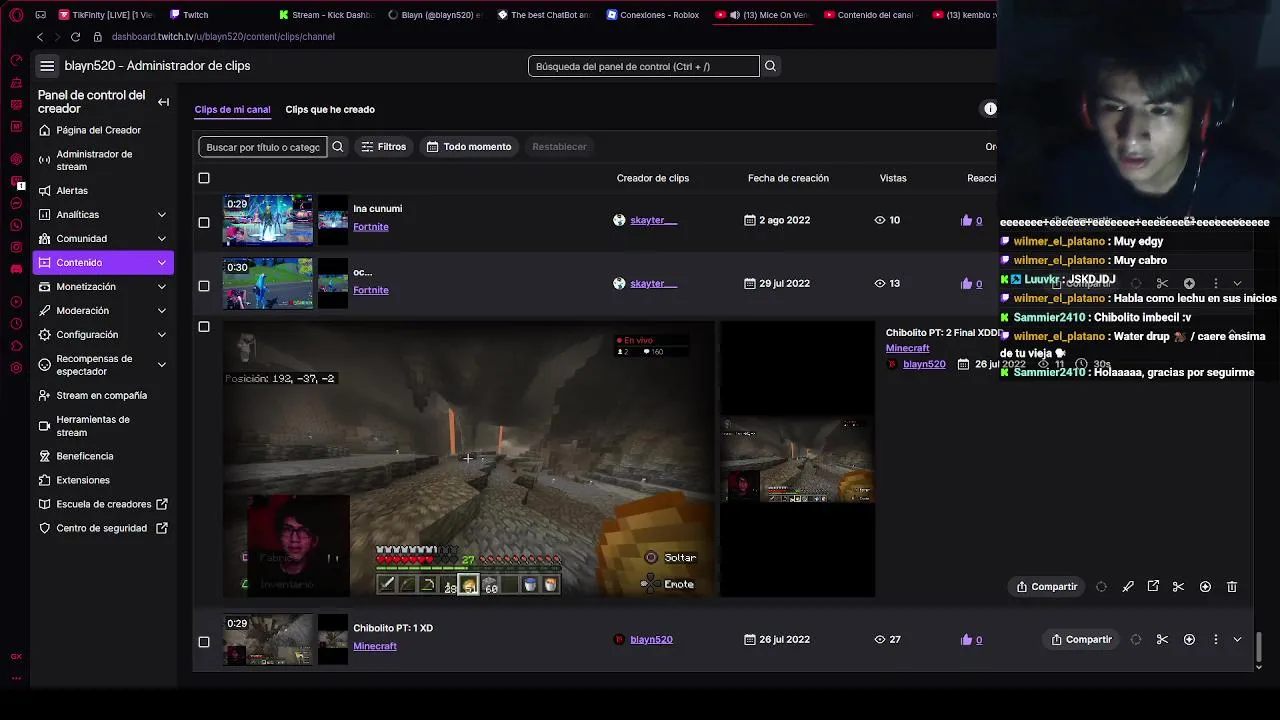Check the Ina cunumi clip checkbox
Image resolution: width=1280 pixels, height=720 pixels.
pyautogui.click(x=204, y=222)
